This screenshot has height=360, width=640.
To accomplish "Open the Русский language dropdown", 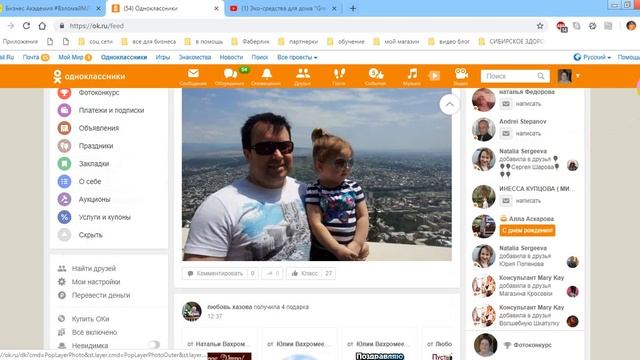I will (592, 57).
